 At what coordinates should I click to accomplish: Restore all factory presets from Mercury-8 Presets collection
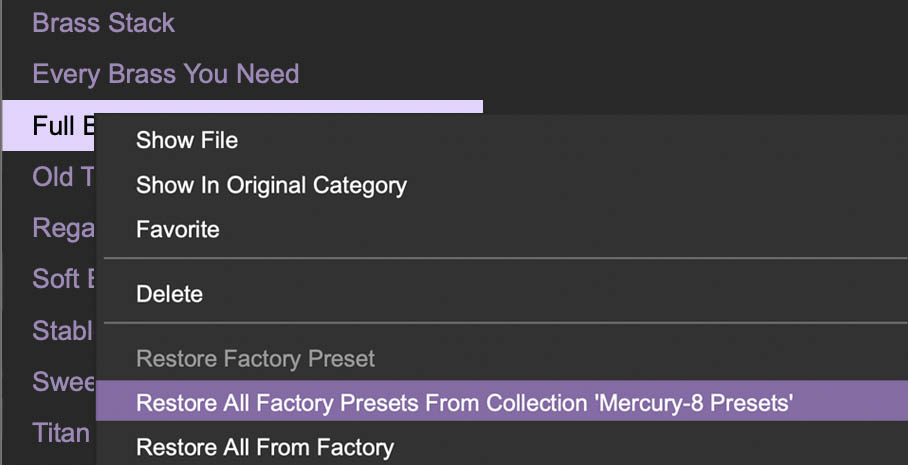(464, 403)
